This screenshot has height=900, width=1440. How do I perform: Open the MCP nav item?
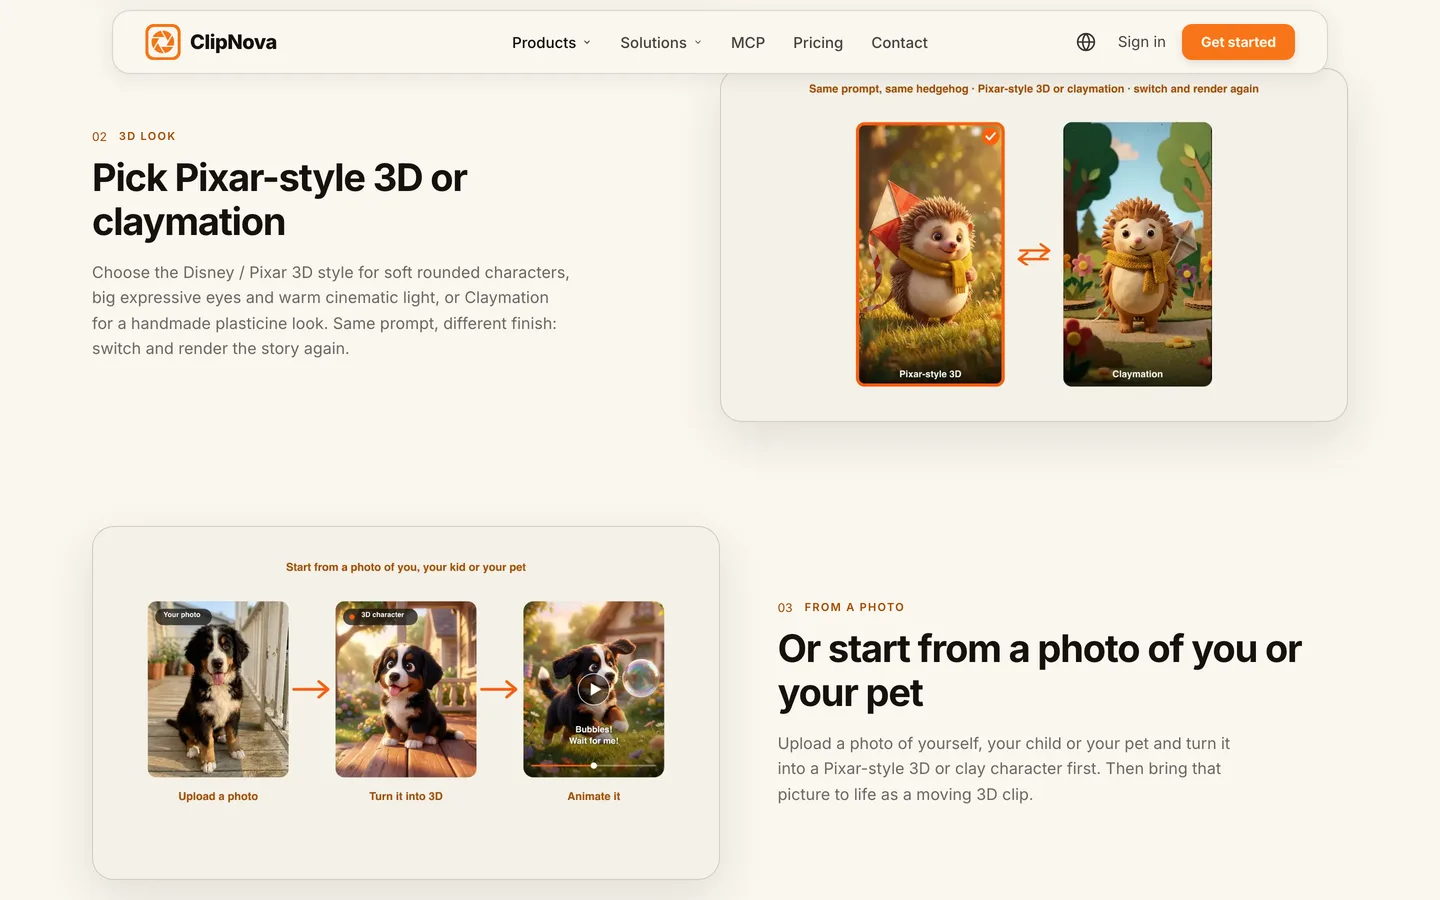(x=748, y=42)
